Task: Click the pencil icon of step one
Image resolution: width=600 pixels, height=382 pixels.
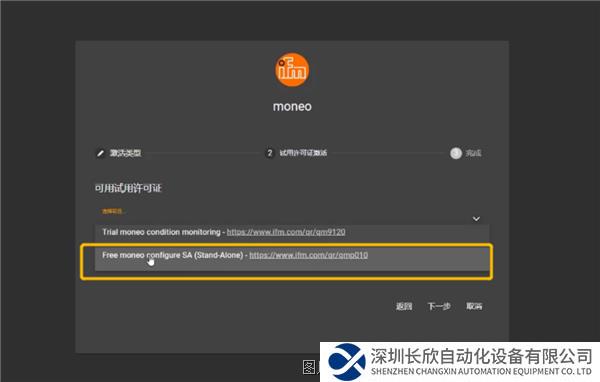Action: click(x=100, y=153)
